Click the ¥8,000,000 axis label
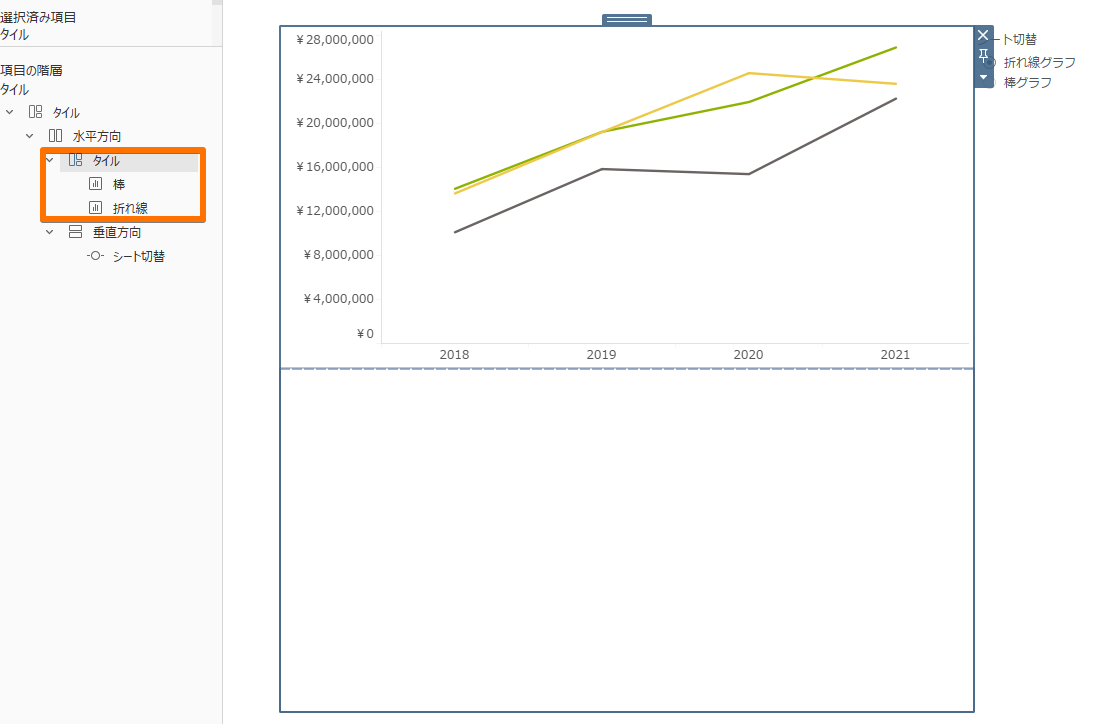Viewport: 1108px width, 724px height. [x=338, y=254]
